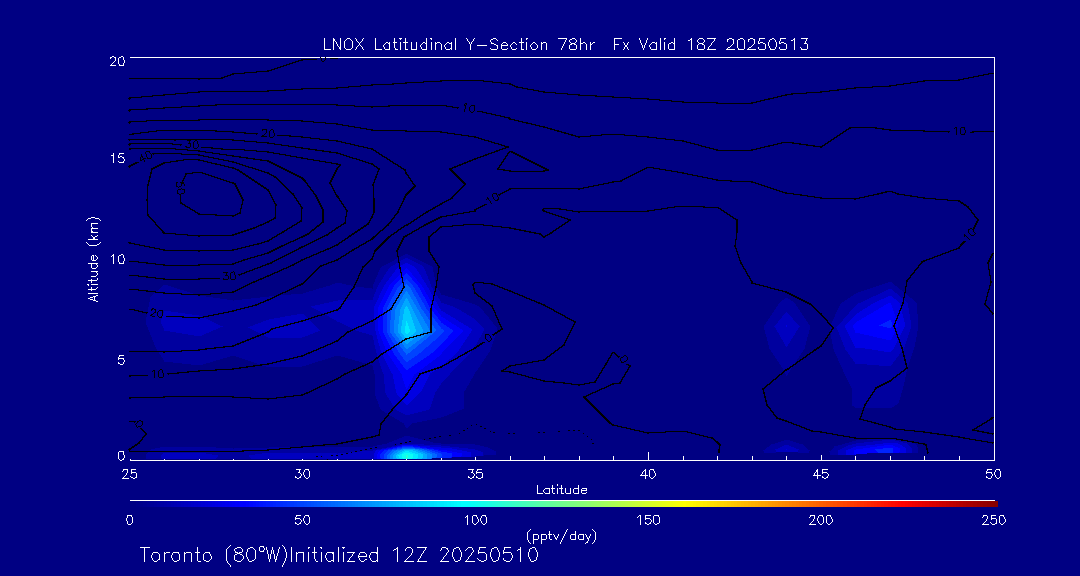The width and height of the screenshot is (1080, 576).
Task: Click the latitude tick label 35
Action: click(475, 474)
